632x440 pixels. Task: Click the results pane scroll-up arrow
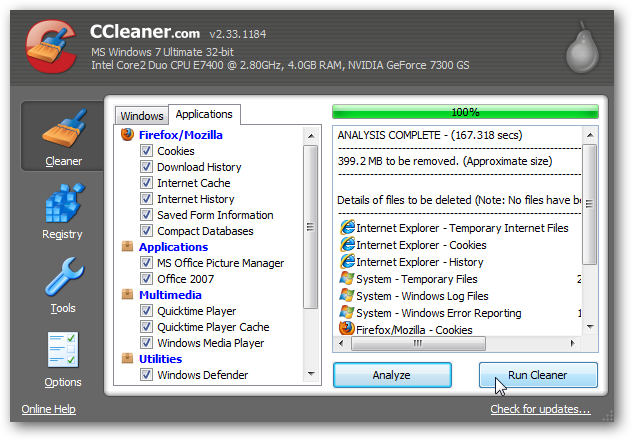(590, 135)
